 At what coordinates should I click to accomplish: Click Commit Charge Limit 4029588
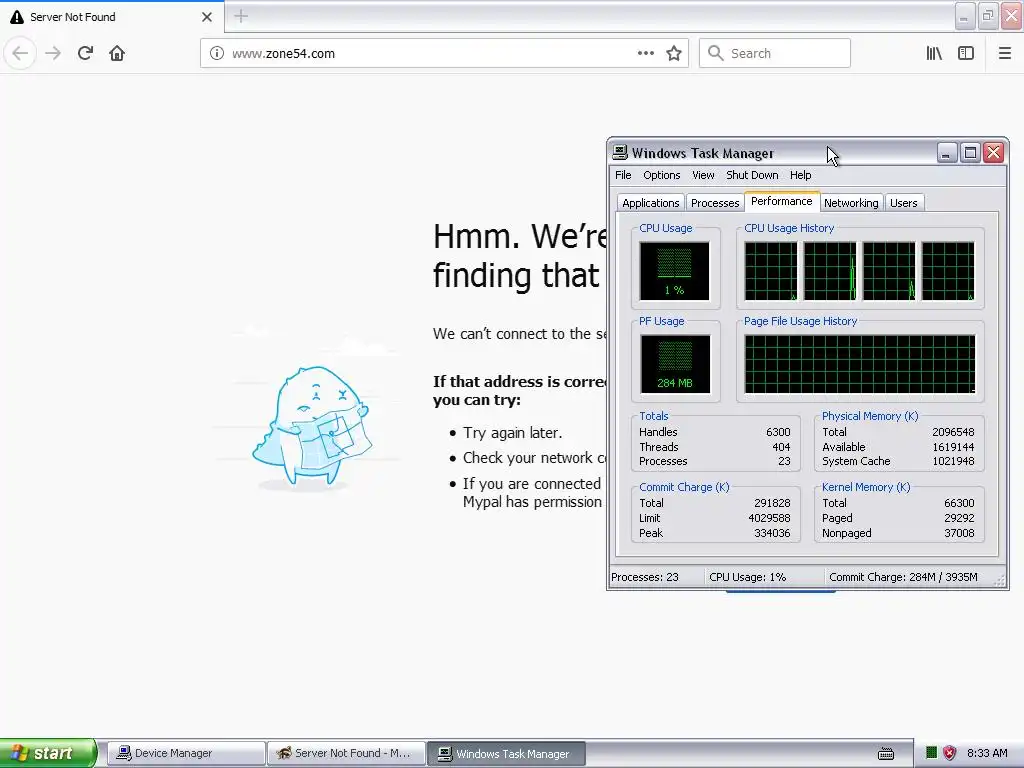[x=769, y=519]
